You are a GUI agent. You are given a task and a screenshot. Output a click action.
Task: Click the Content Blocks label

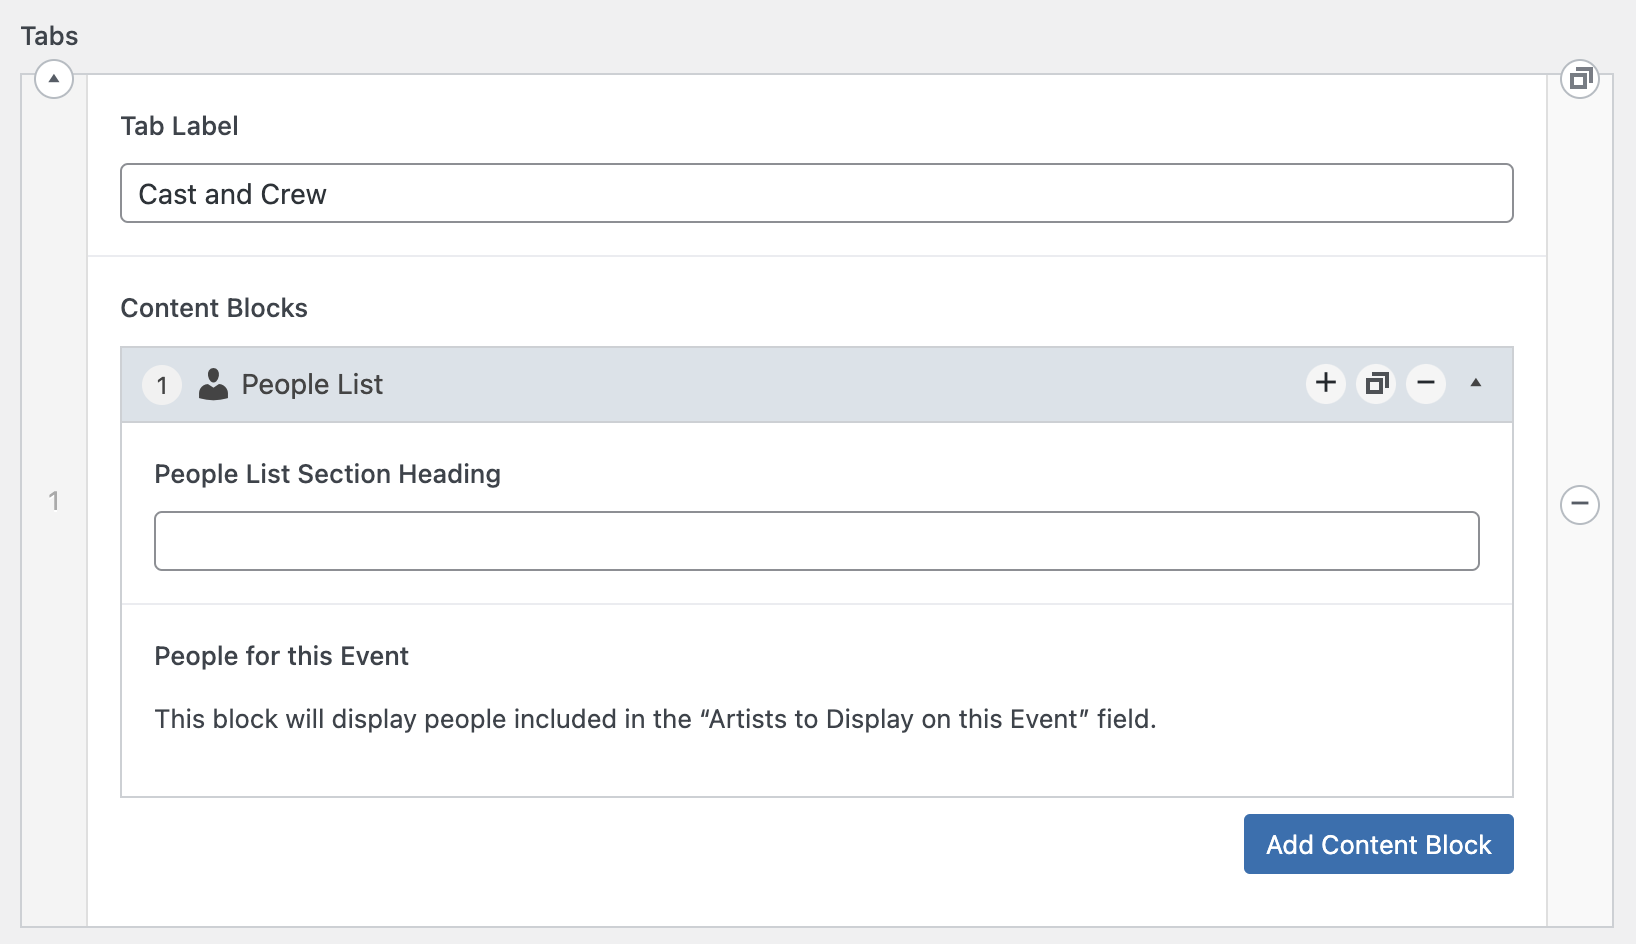pyautogui.click(x=214, y=308)
